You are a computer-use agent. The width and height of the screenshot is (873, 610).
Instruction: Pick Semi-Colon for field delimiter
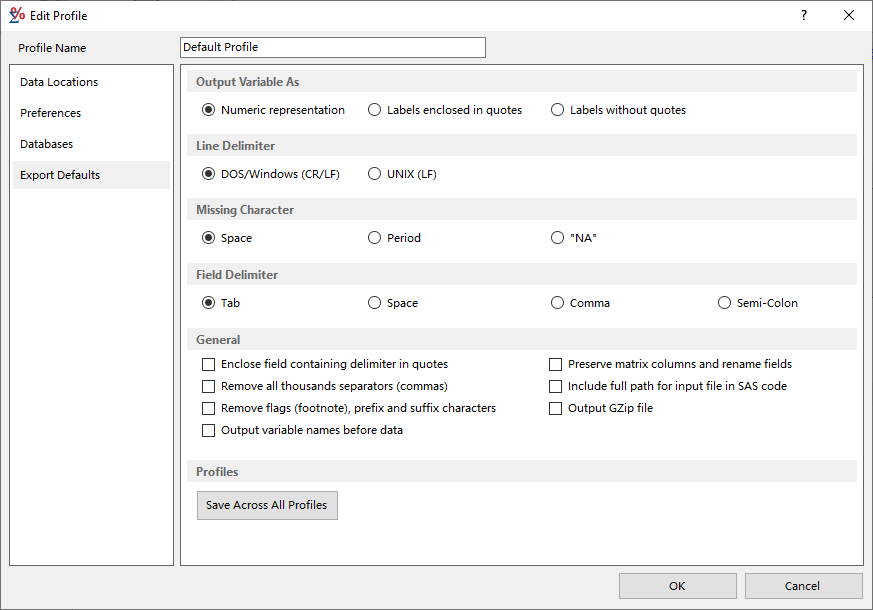(723, 302)
